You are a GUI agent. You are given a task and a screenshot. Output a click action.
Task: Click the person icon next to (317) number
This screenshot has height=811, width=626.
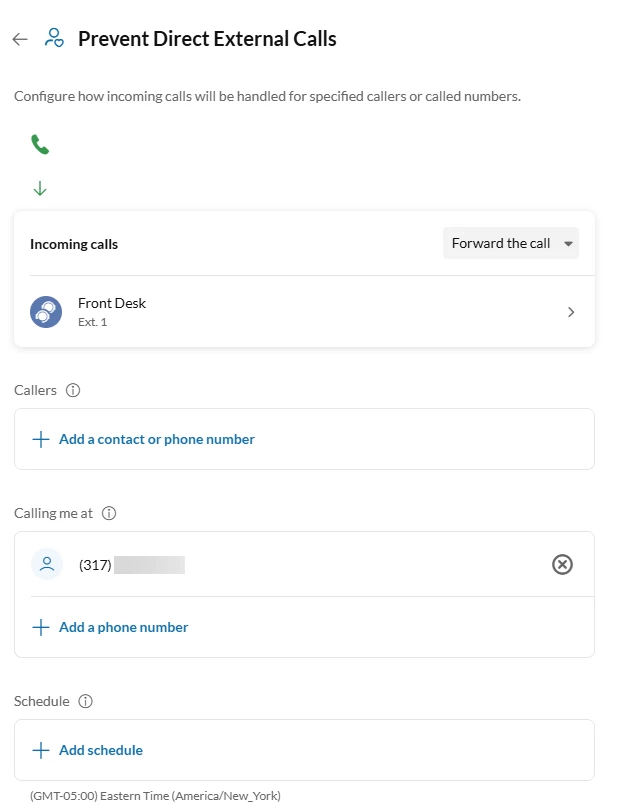(x=46, y=565)
